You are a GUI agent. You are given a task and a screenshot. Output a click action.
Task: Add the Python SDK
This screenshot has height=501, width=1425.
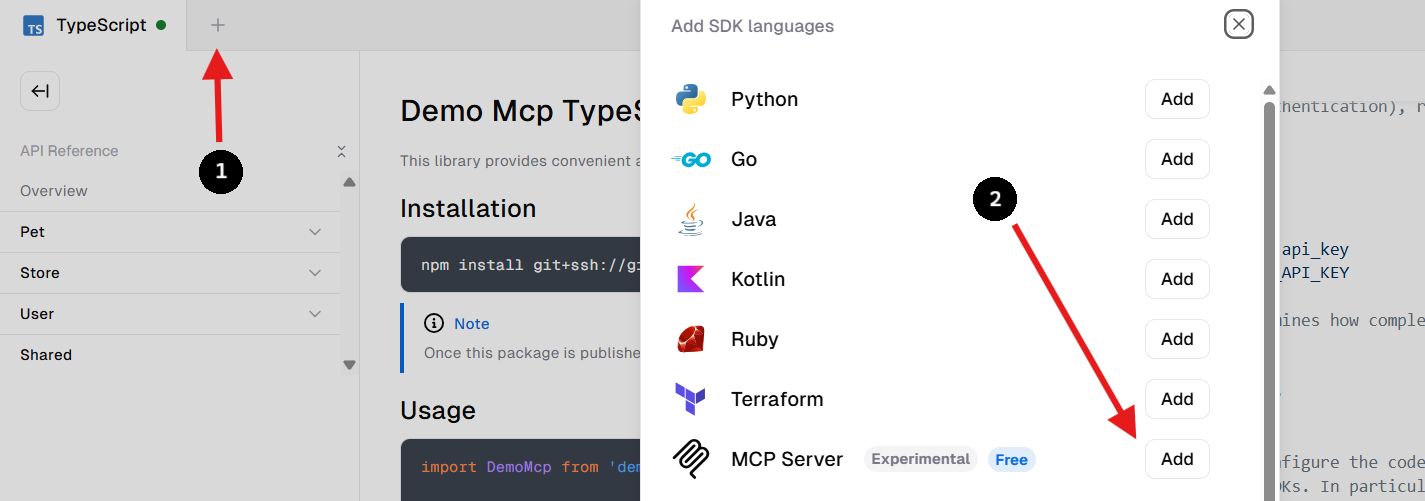1177,99
